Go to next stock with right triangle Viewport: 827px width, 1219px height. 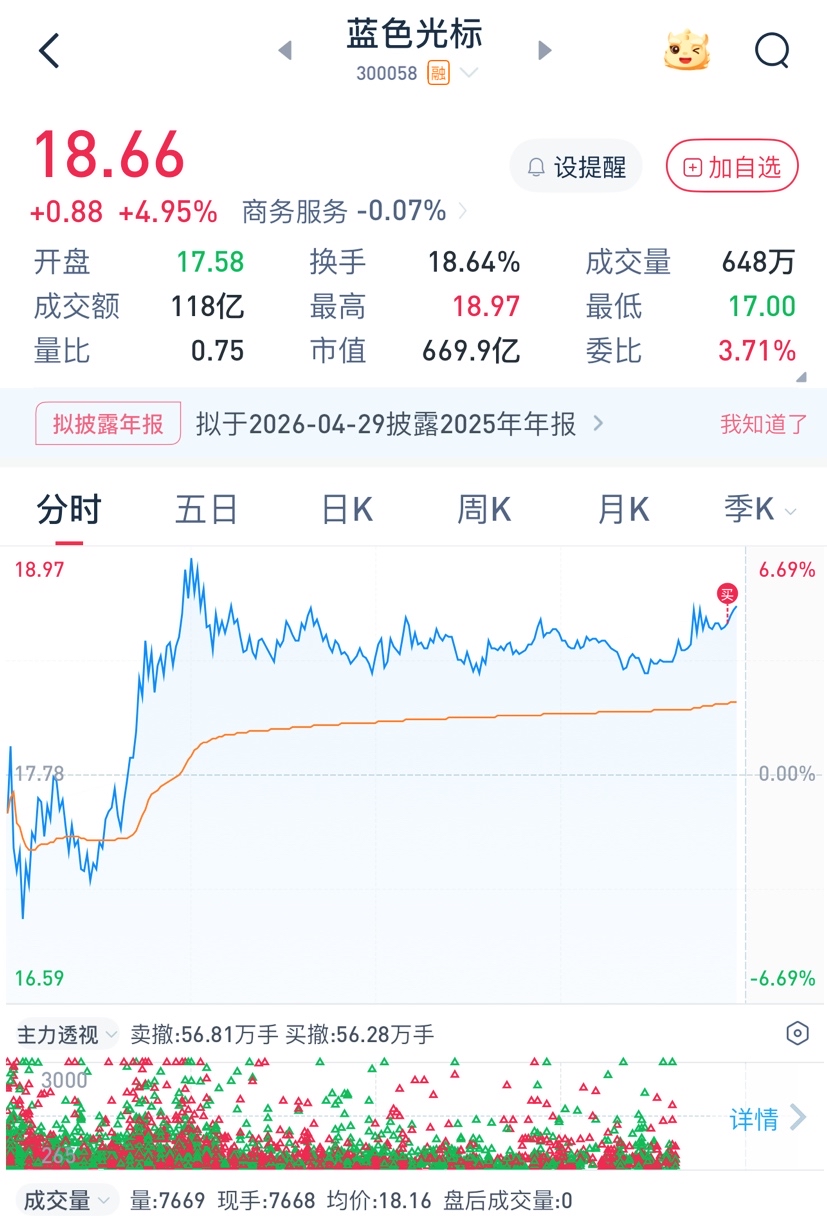click(545, 50)
